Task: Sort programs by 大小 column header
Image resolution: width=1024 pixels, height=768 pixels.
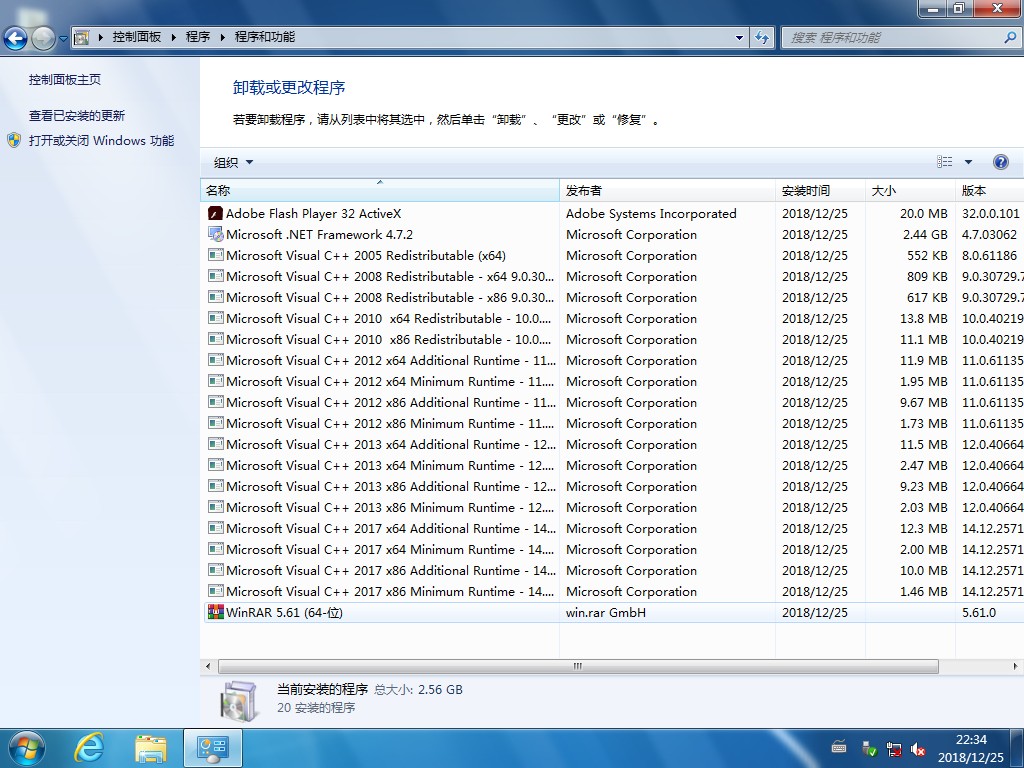Action: 908,190
